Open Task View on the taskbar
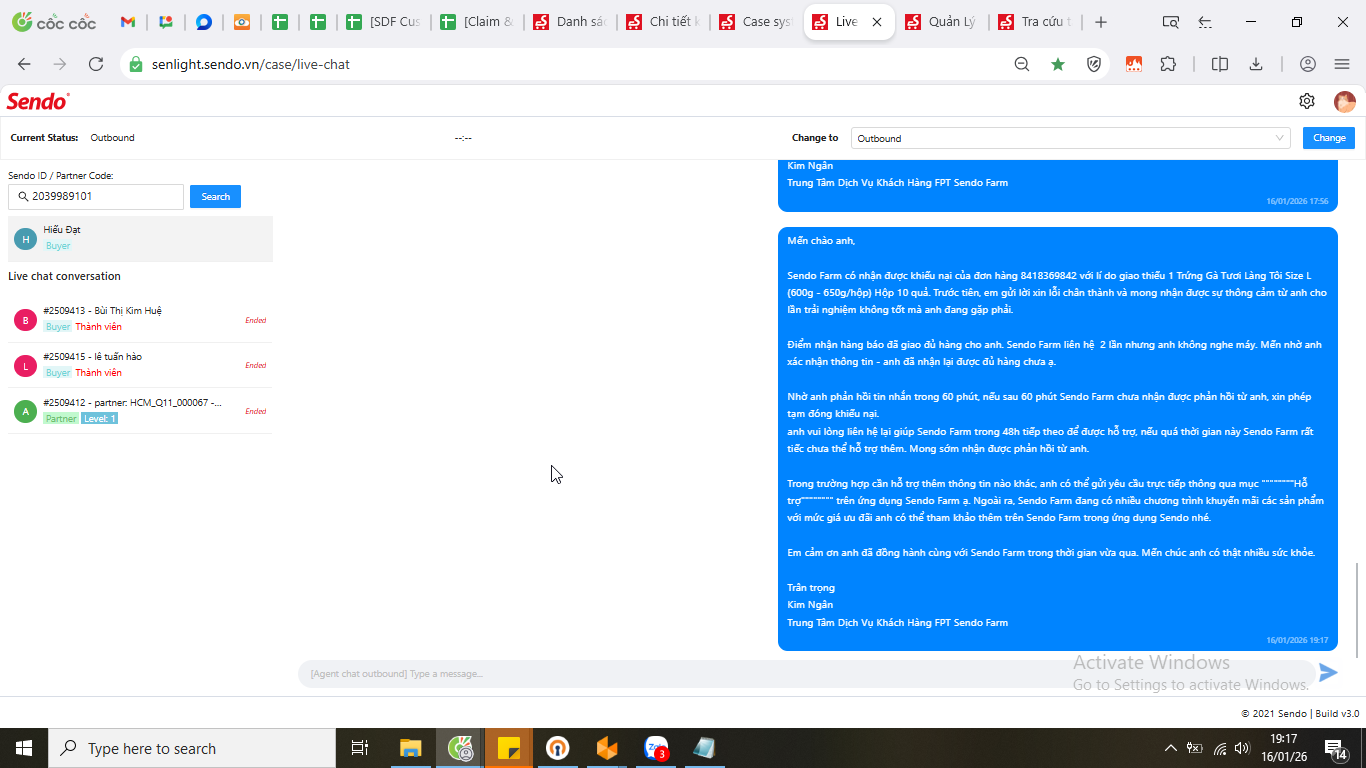This screenshot has width=1366, height=768. [x=360, y=748]
